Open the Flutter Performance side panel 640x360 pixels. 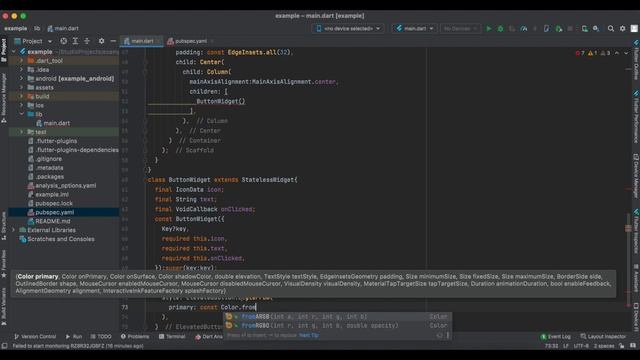[636, 116]
